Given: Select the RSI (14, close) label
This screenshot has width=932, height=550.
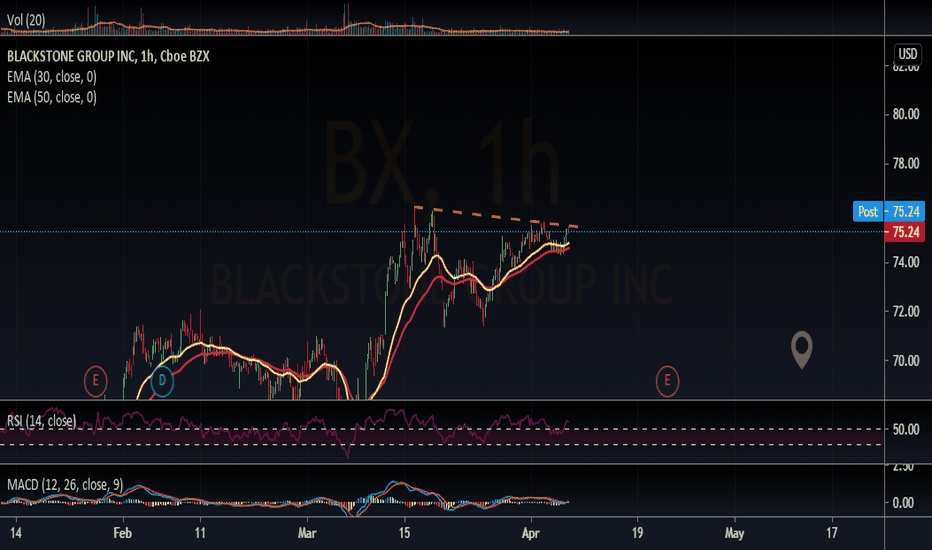Looking at the screenshot, I should (42, 421).
